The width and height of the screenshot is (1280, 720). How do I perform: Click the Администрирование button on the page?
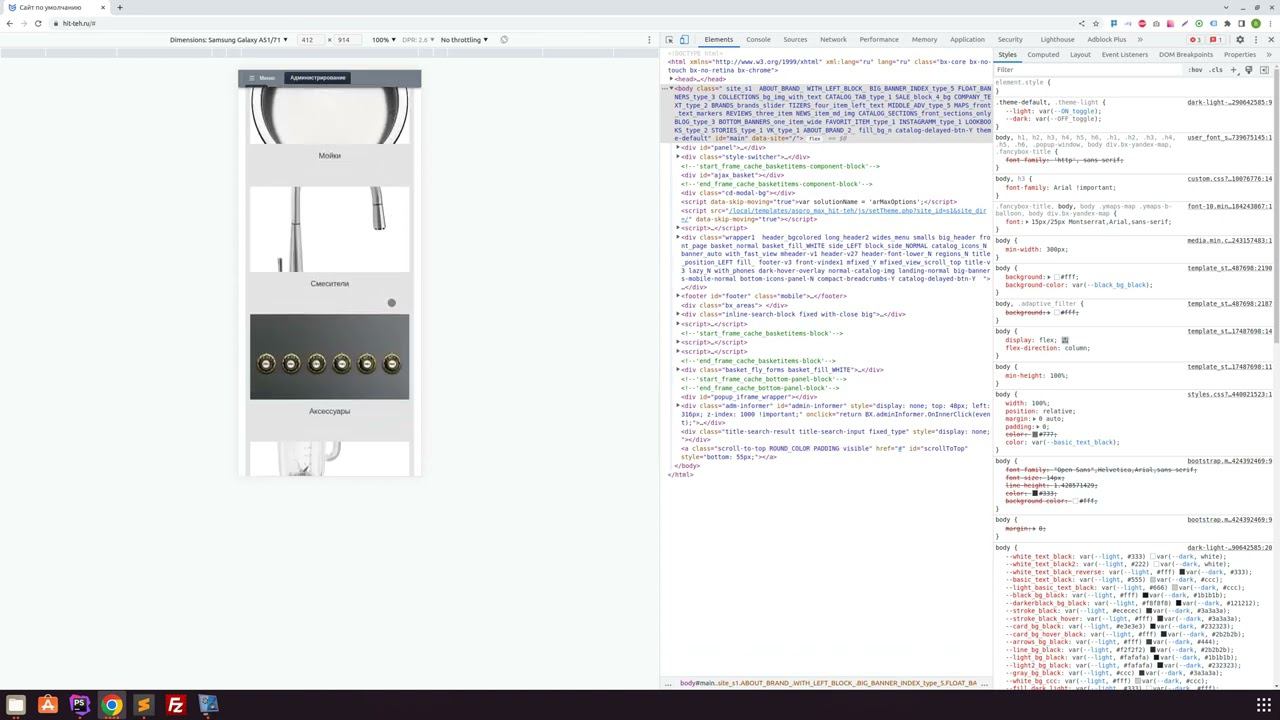[x=318, y=78]
